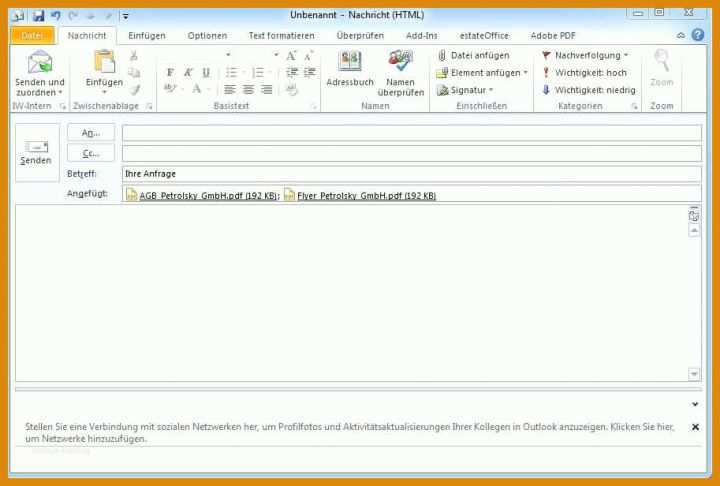Screen dimensions: 720x486
Task: Select attachment AGB_Petrolsky_GmbH.pdf
Action: click(x=202, y=196)
